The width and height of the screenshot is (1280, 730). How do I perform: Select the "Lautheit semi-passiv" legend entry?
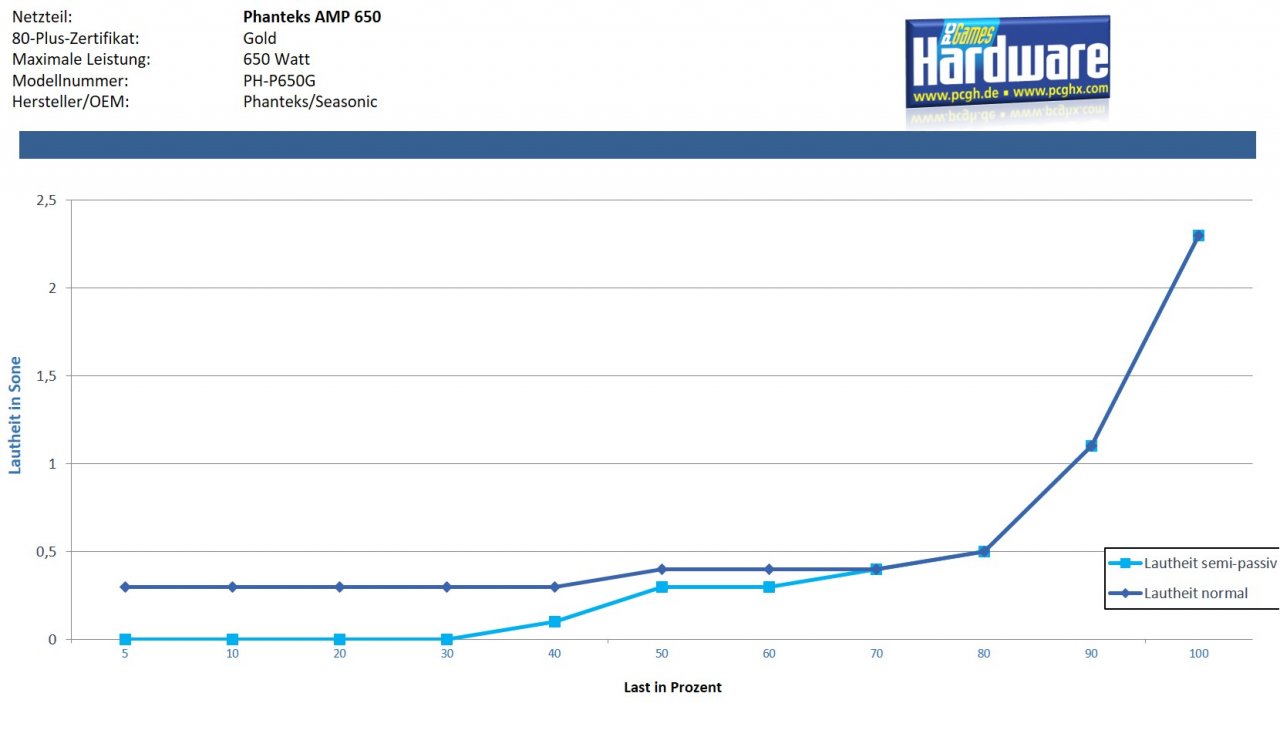pyautogui.click(x=1192, y=563)
